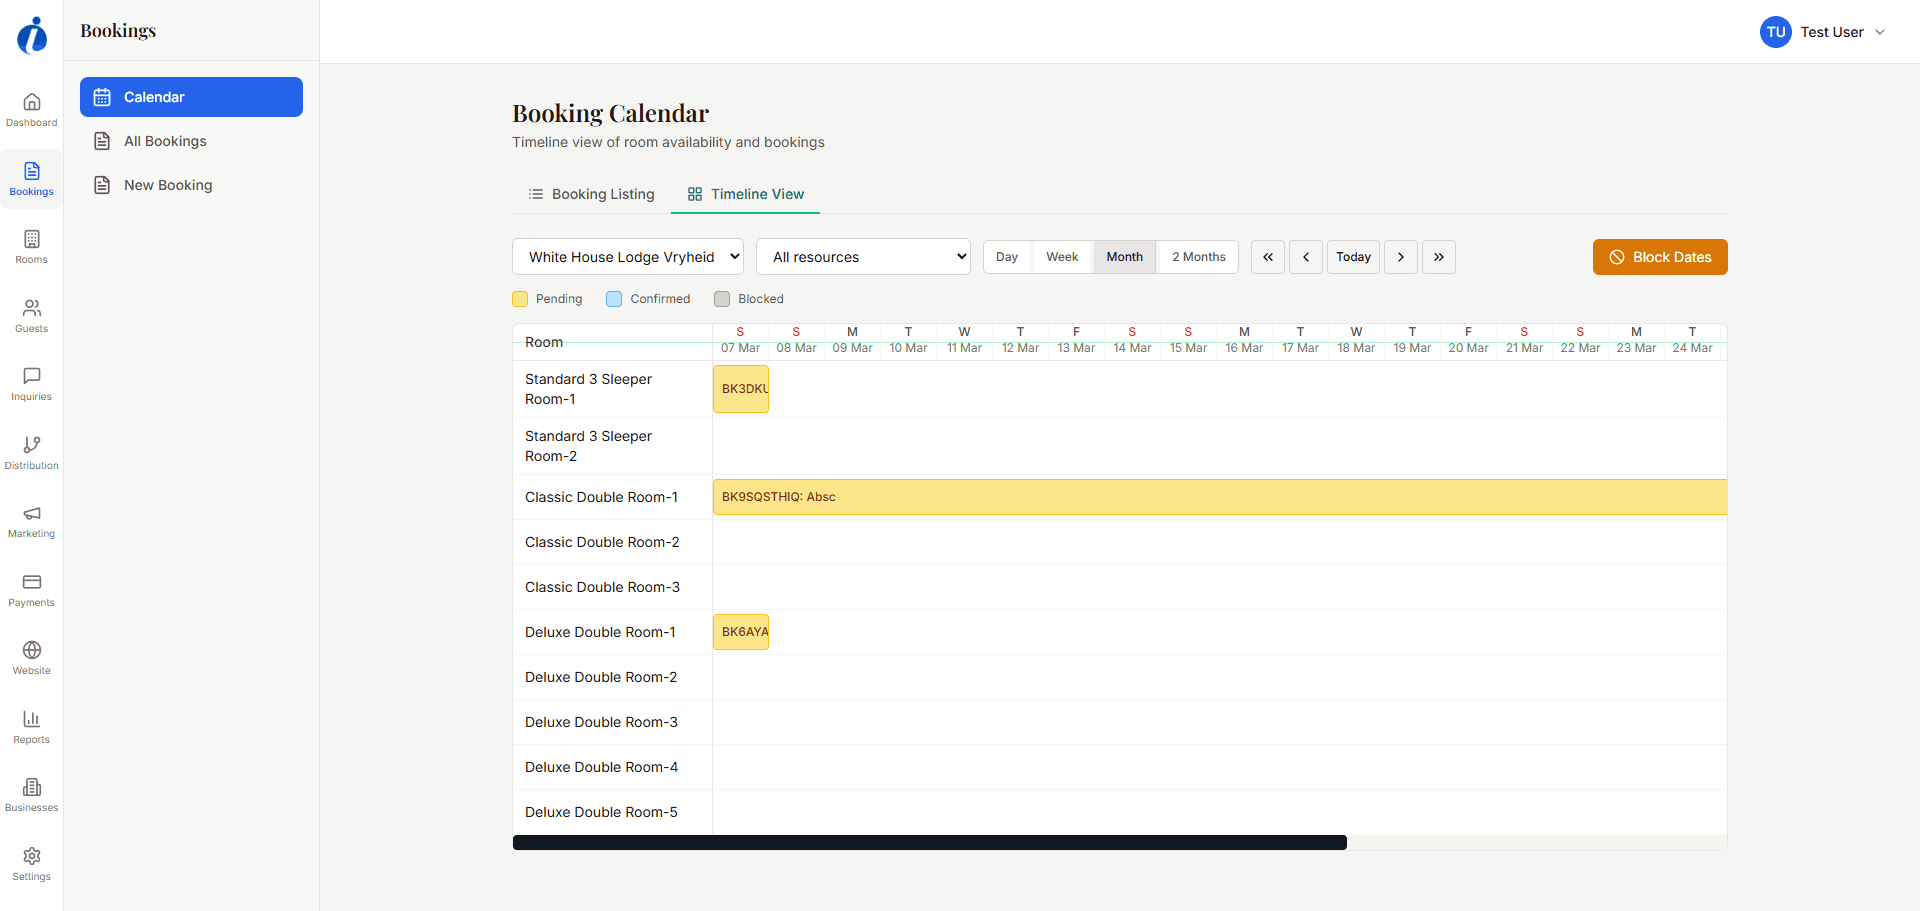Open the All resources dropdown
Image resolution: width=1920 pixels, height=911 pixels.
click(x=863, y=257)
